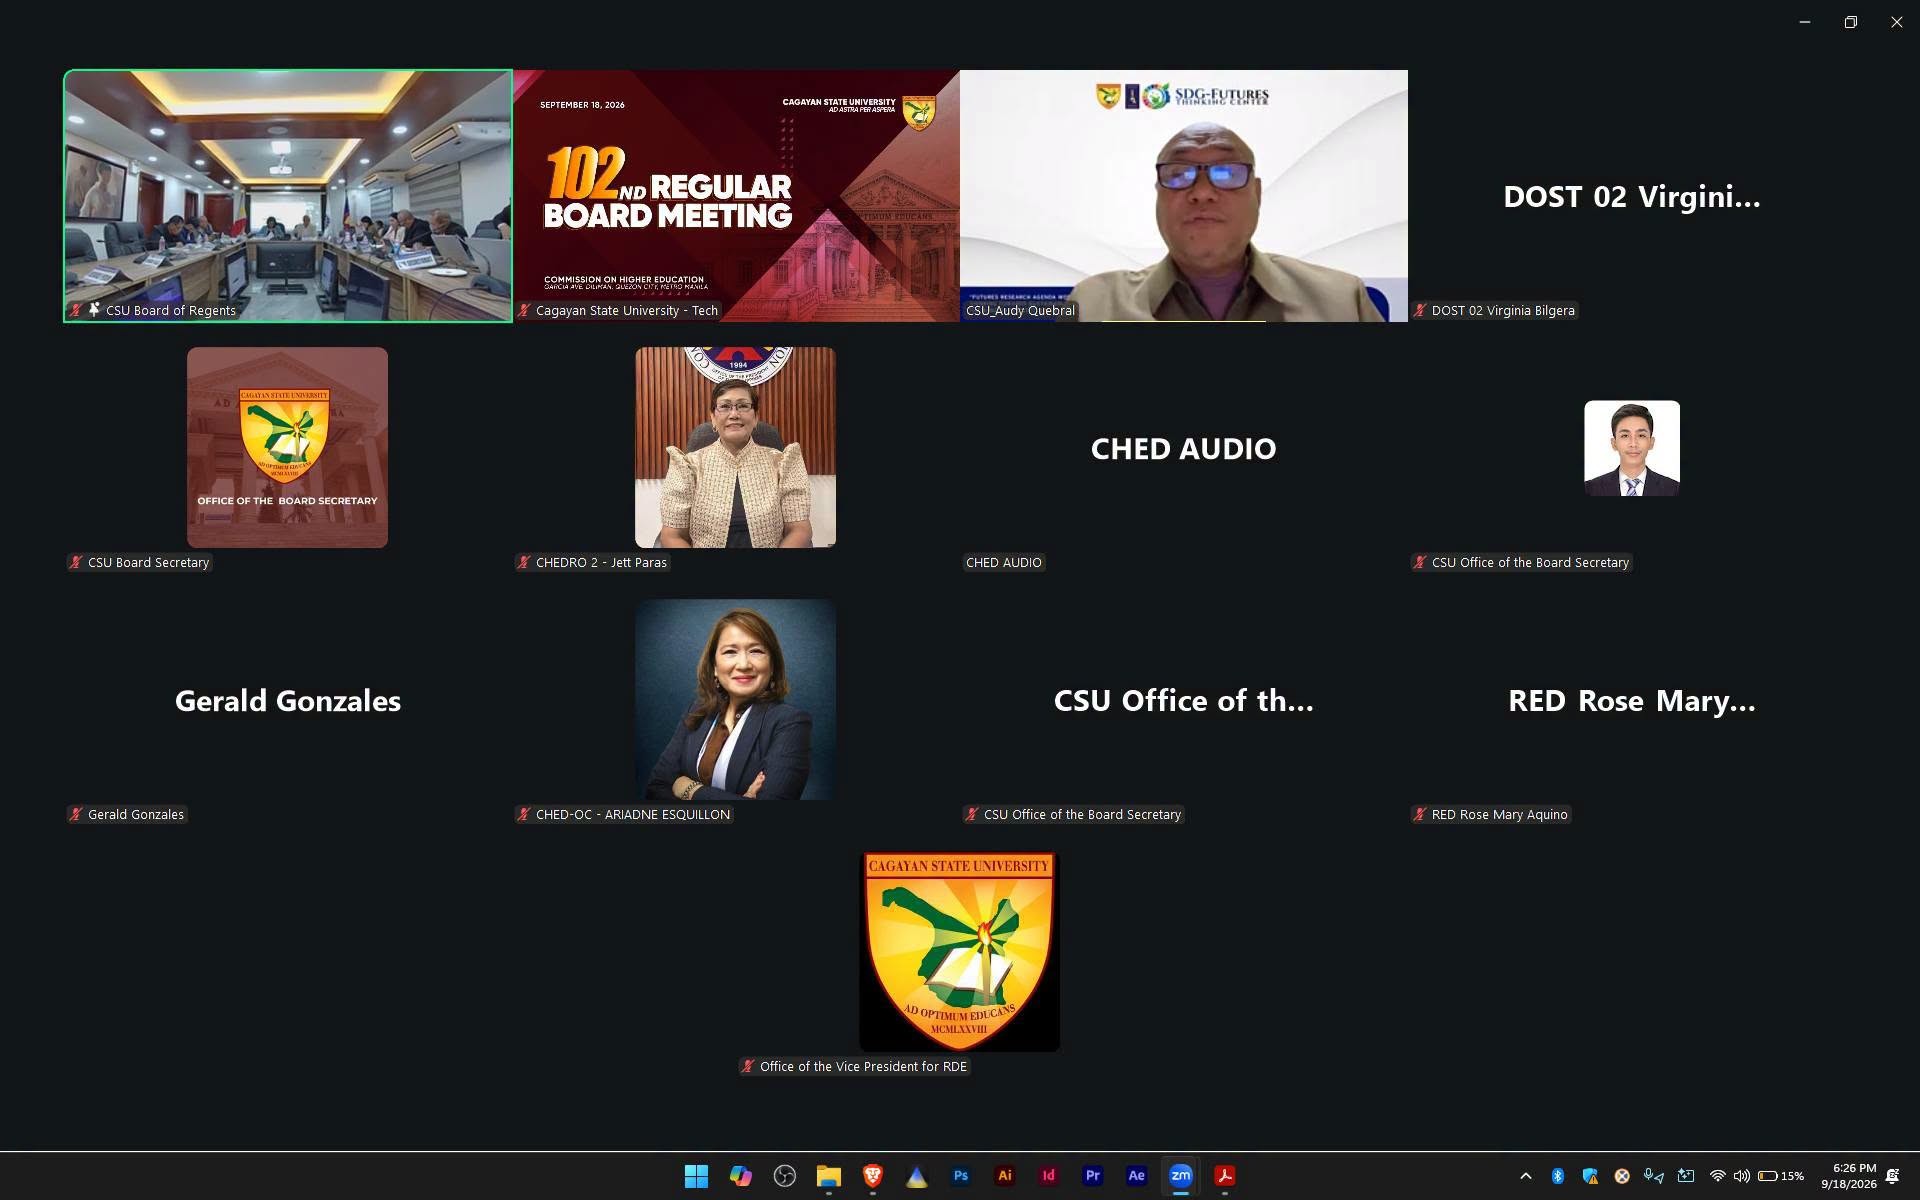Image resolution: width=1920 pixels, height=1200 pixels.
Task: Open the microphone and location in-use indicator
Action: [x=1654, y=1176]
